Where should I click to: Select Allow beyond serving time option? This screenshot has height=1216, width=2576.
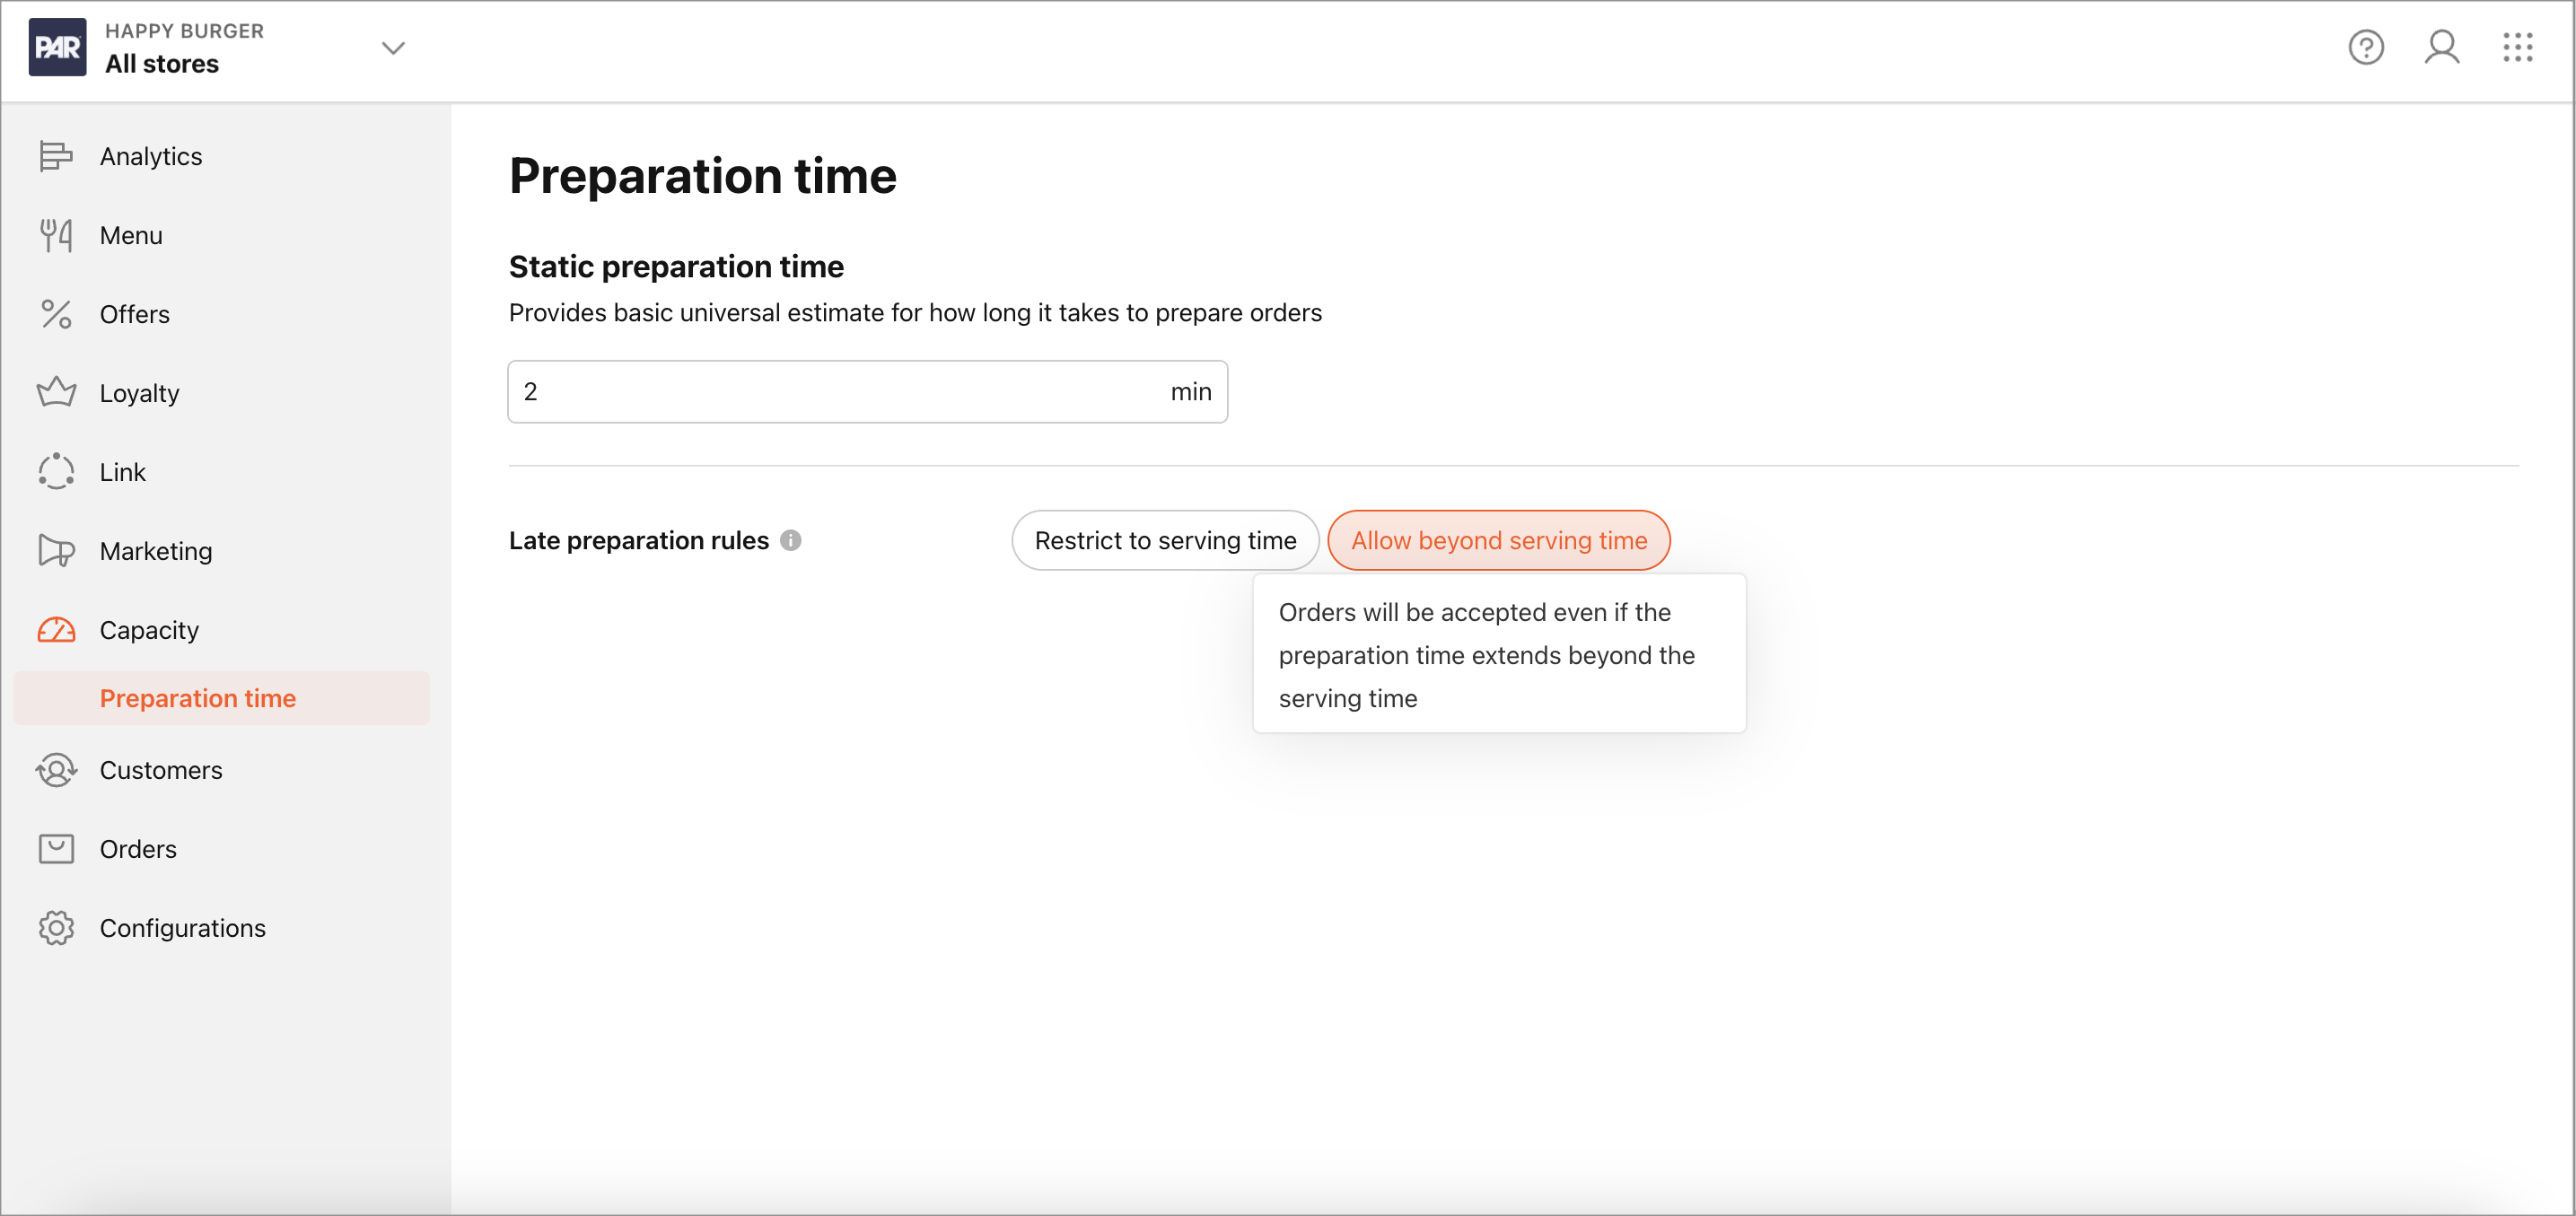point(1499,541)
